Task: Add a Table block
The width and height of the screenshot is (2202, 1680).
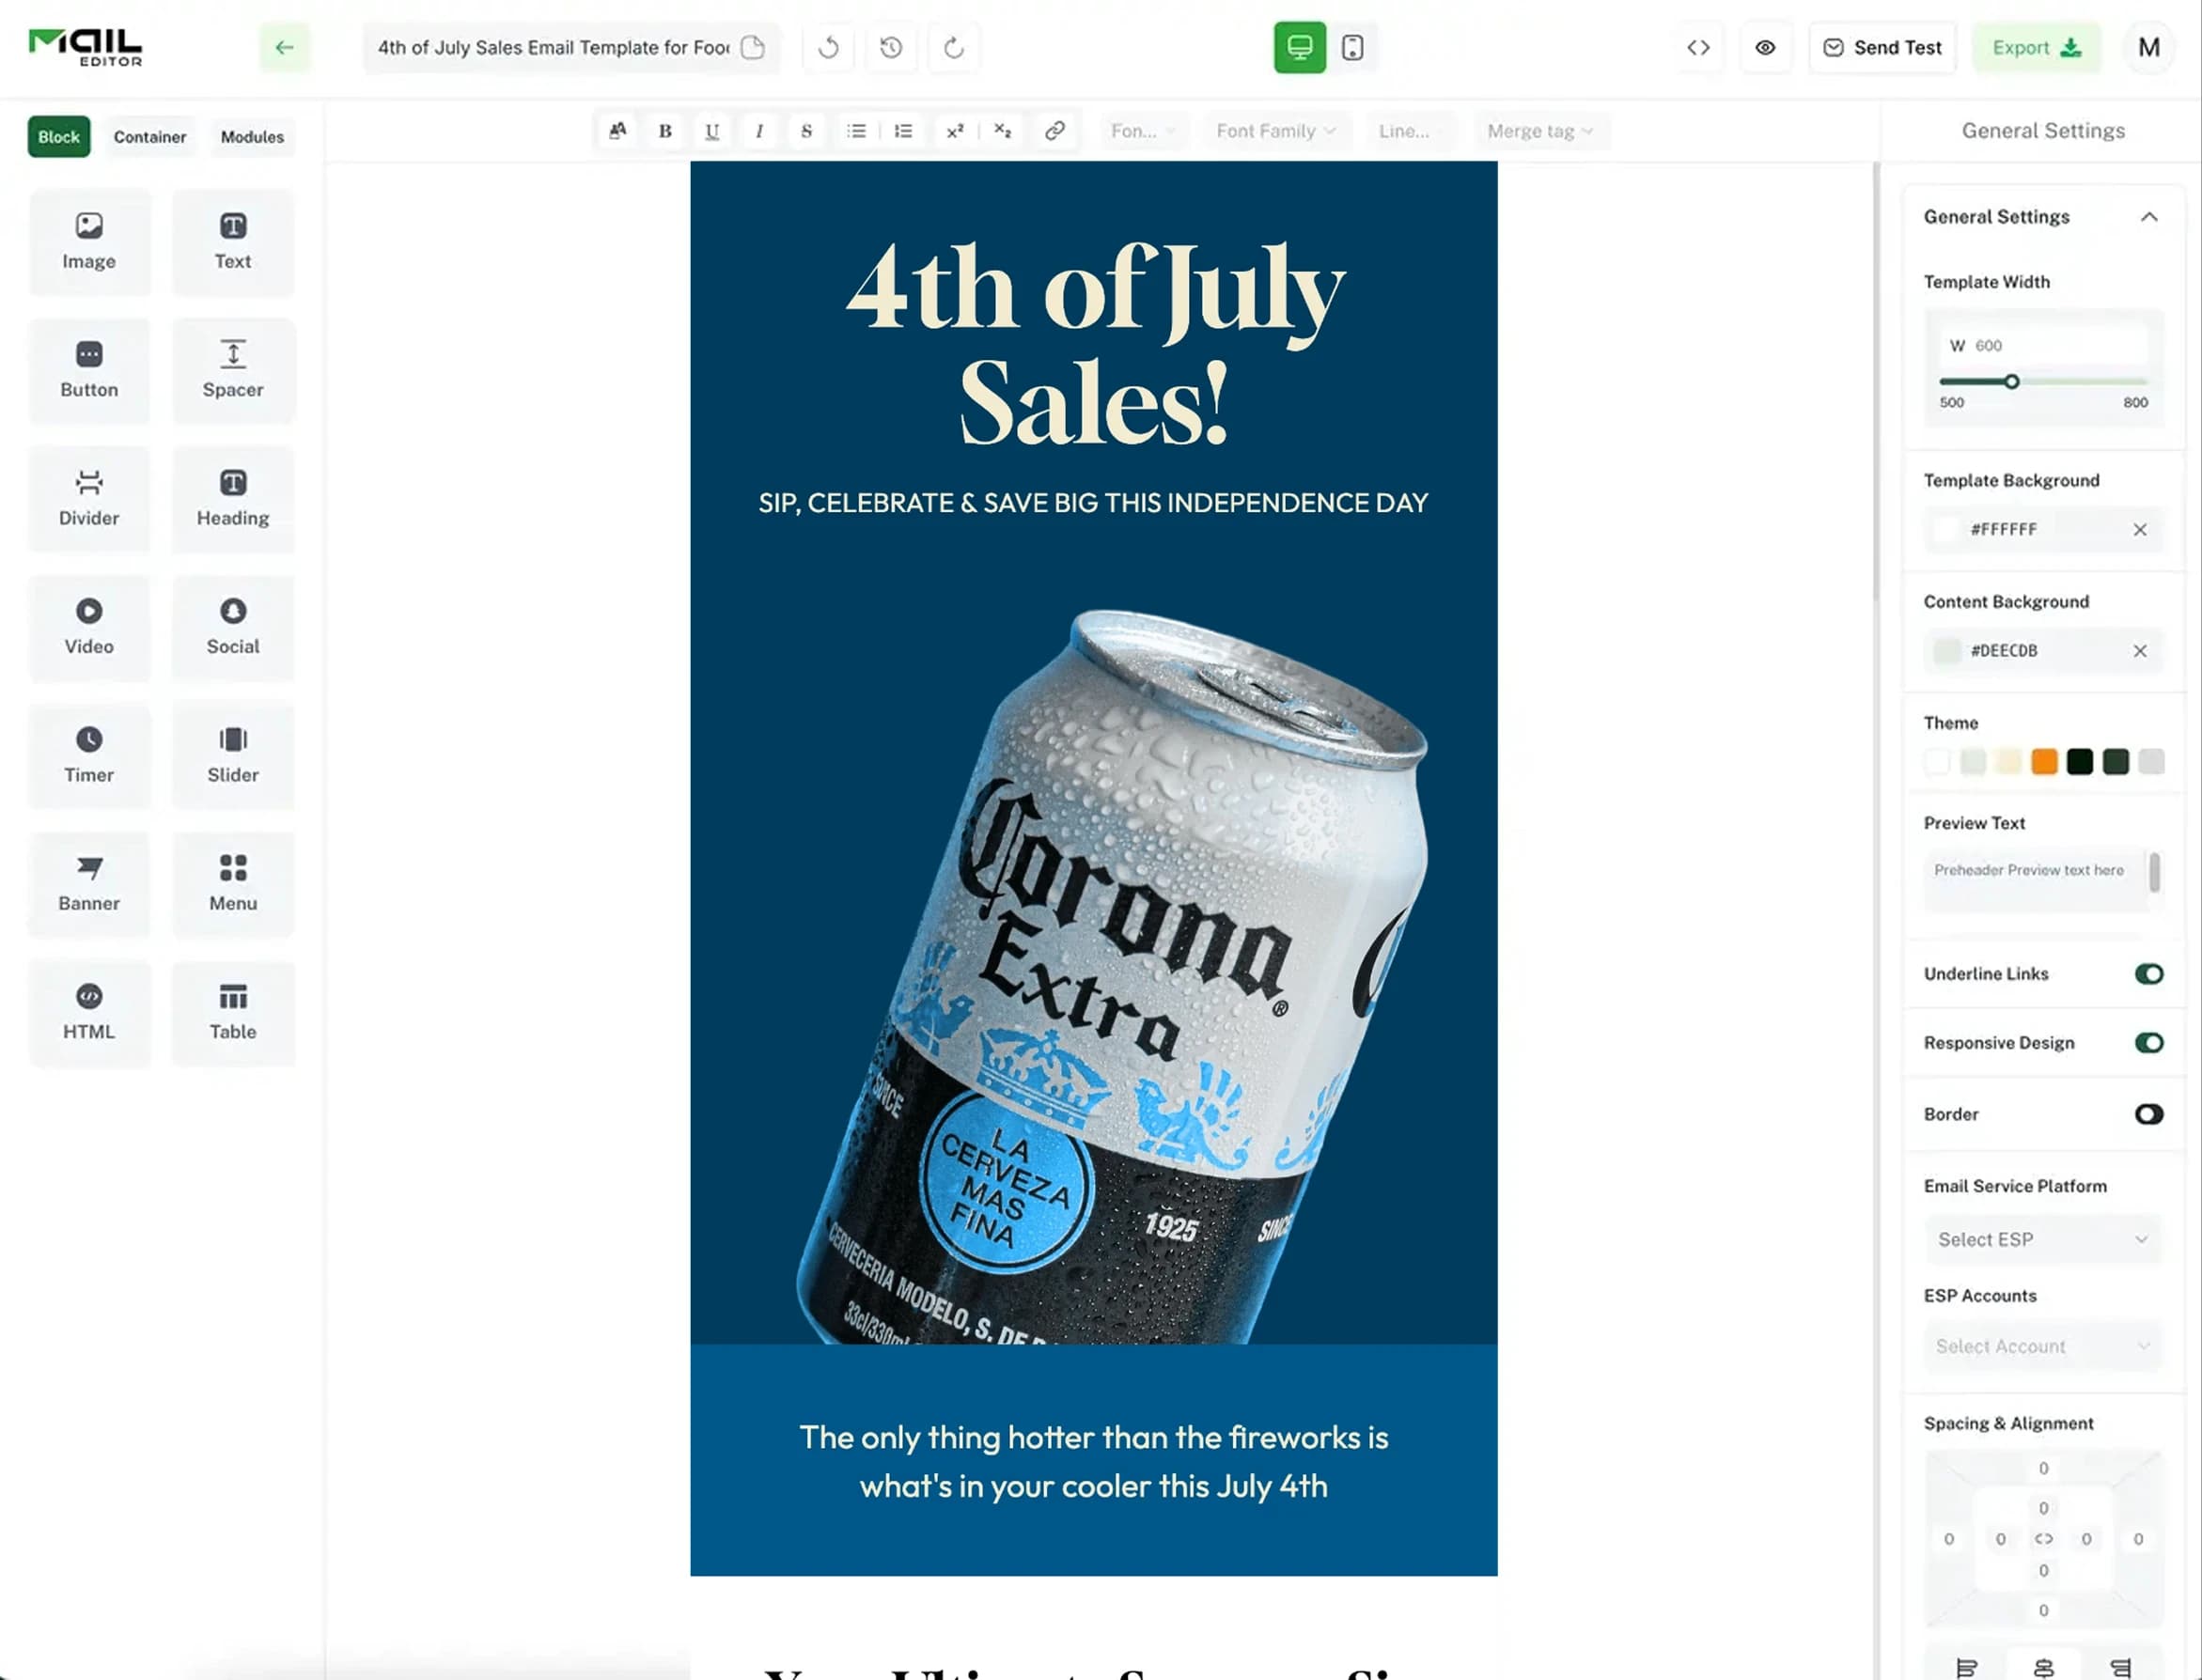Action: click(233, 1013)
